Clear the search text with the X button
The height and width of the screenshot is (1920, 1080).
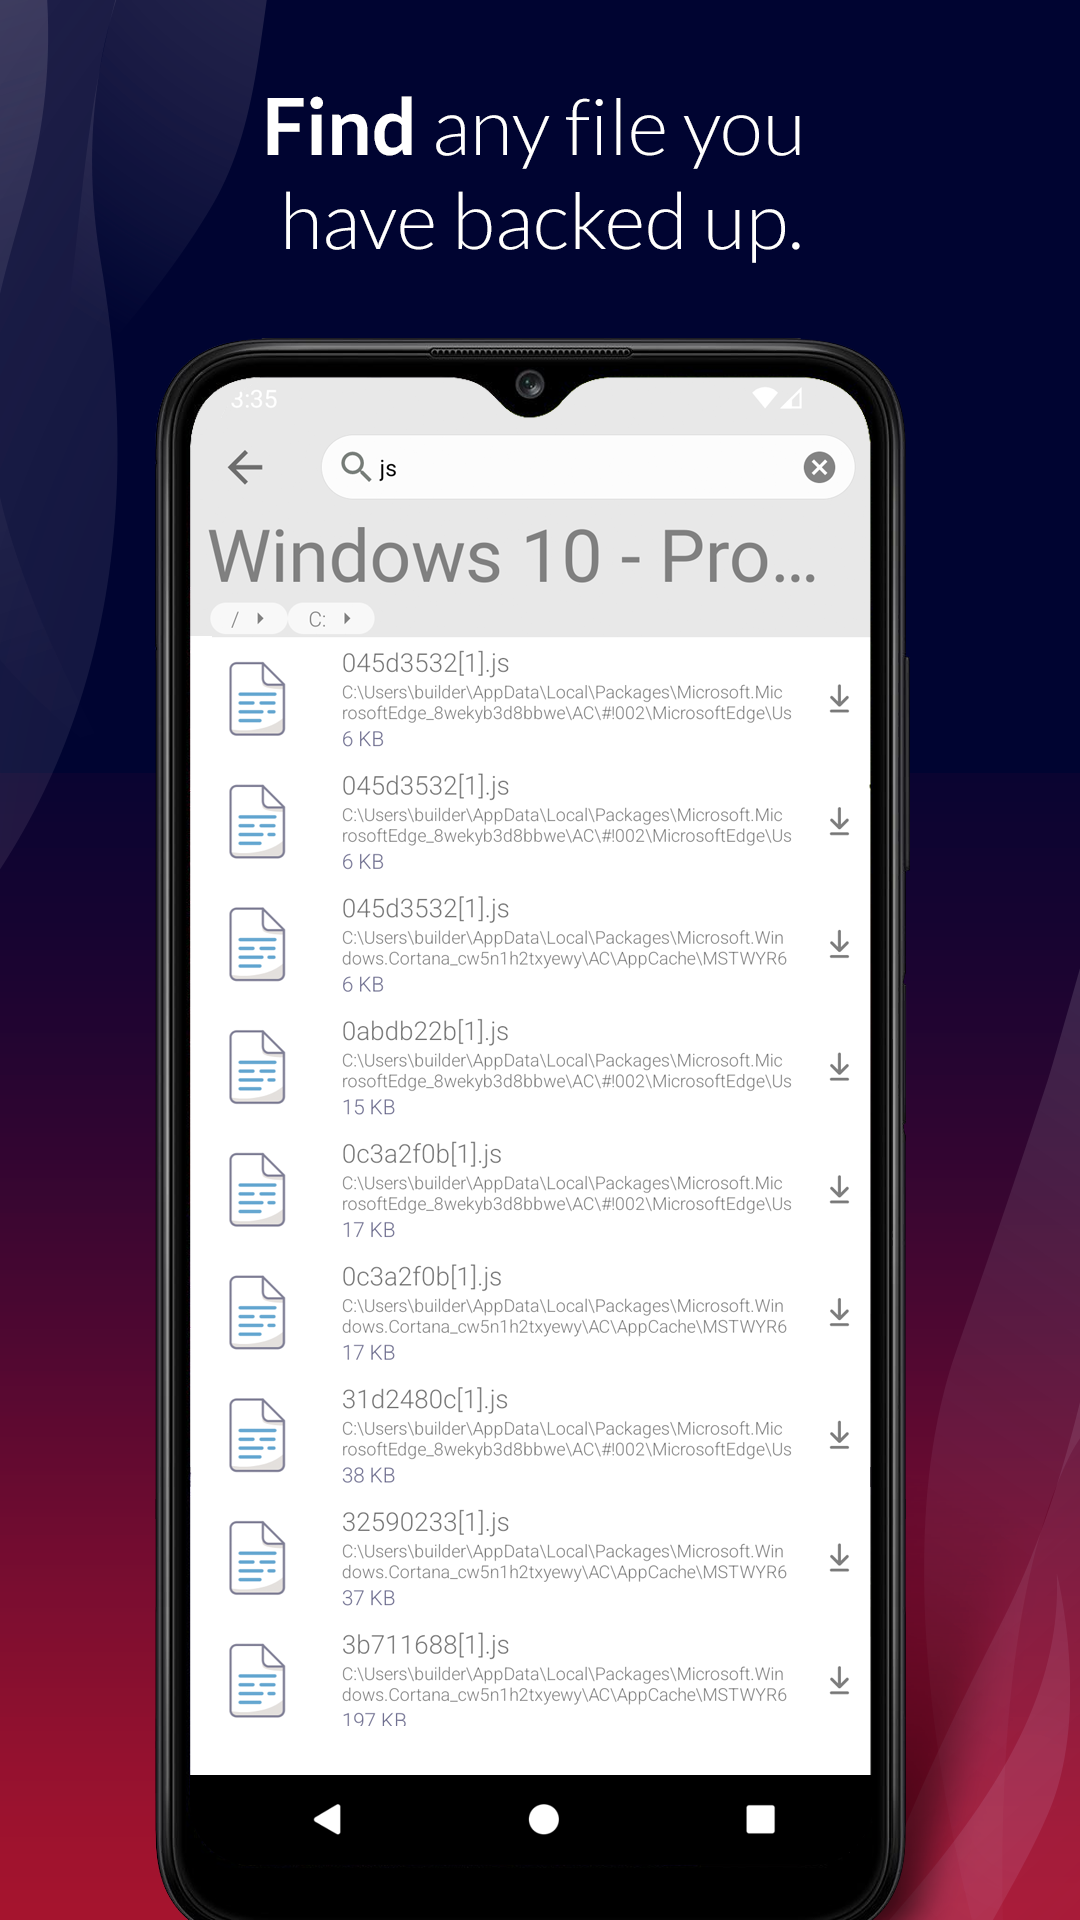[x=819, y=467]
